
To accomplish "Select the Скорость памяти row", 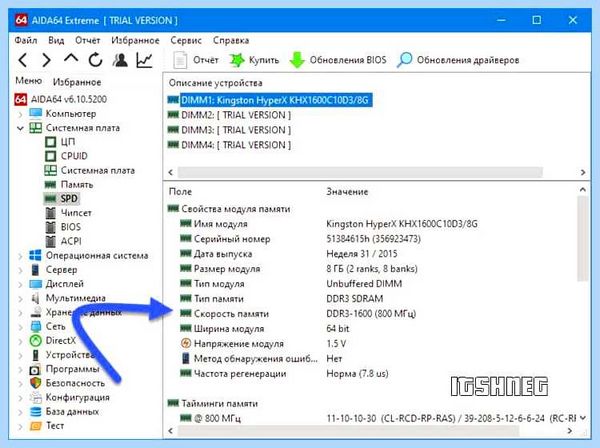I will tap(298, 314).
